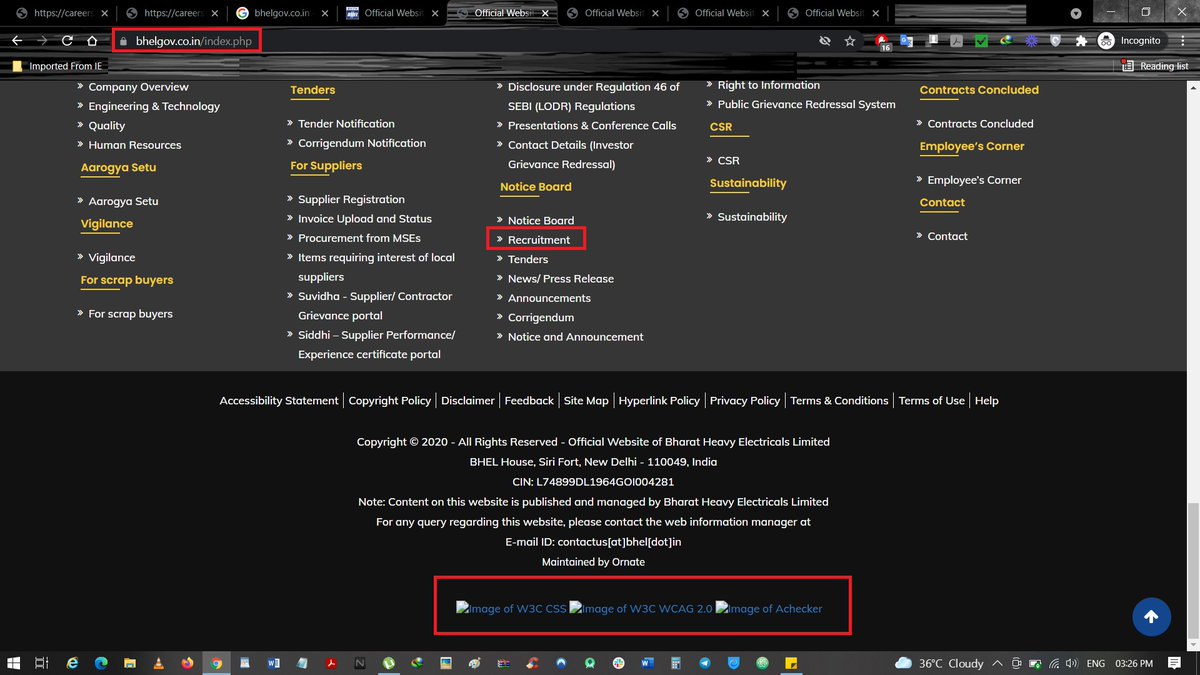Open the Privacy Policy footer link

coord(745,401)
